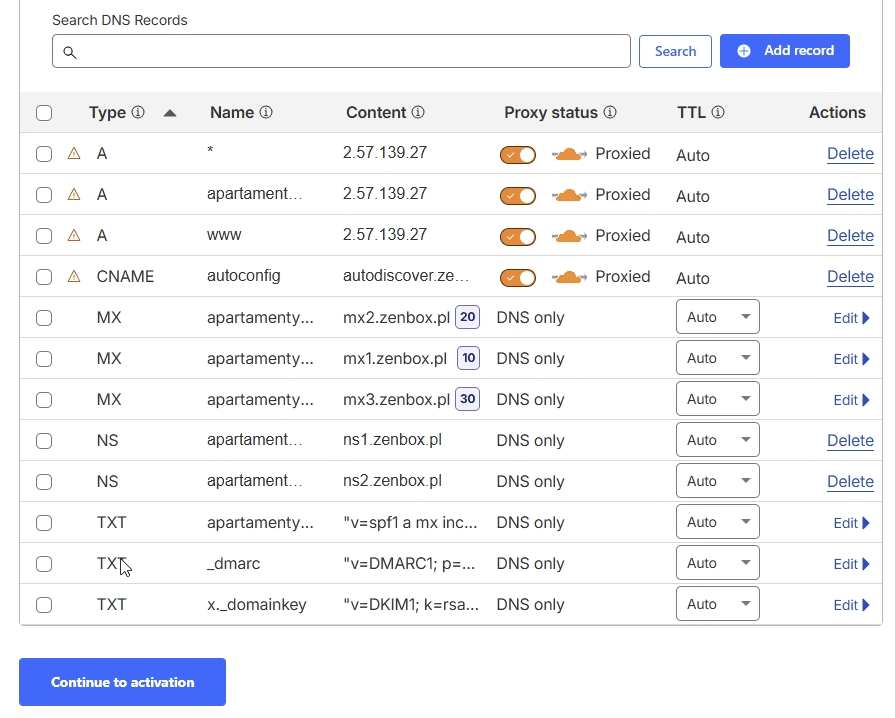Open TTL dropdown for mx2.zenbox.pl

click(717, 317)
